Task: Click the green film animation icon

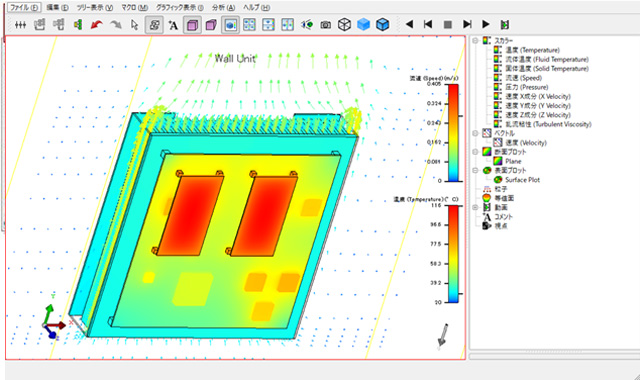Action: point(505,25)
